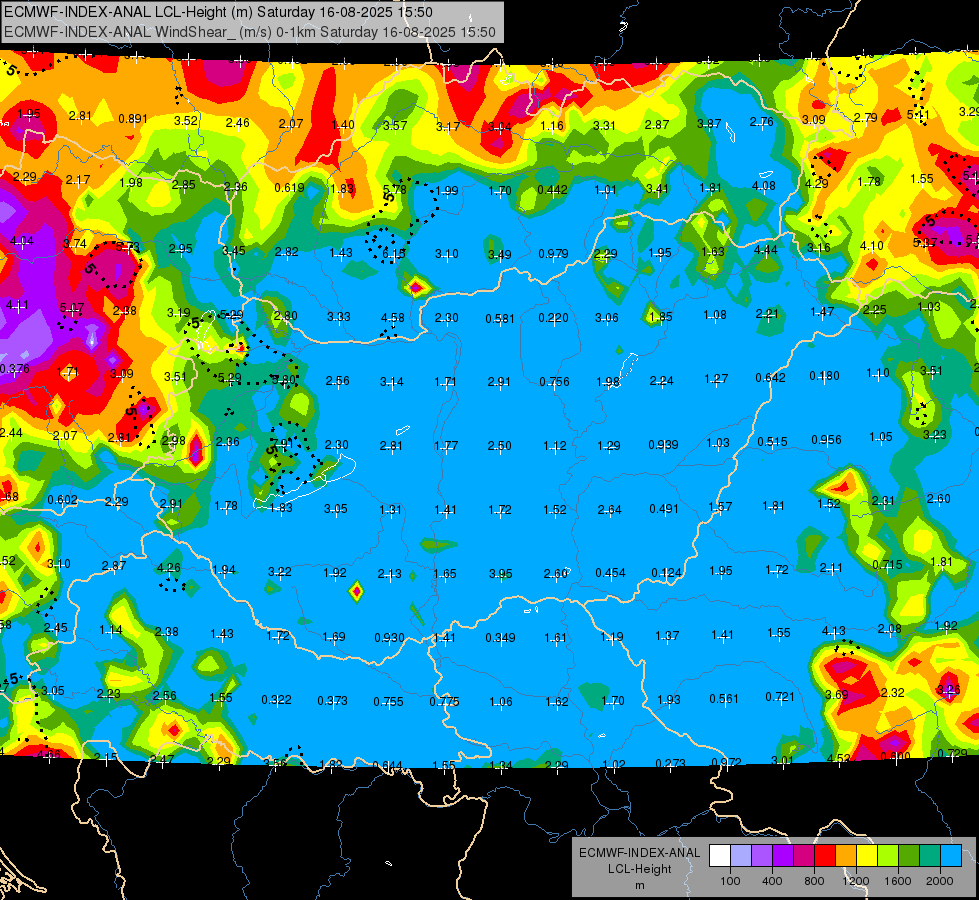
Task: Click wind shear value 0.561
Action: [724, 699]
